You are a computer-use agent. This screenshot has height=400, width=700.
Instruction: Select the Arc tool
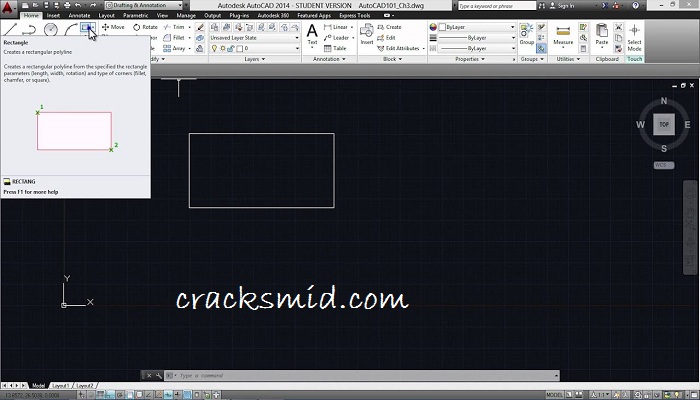tap(71, 29)
